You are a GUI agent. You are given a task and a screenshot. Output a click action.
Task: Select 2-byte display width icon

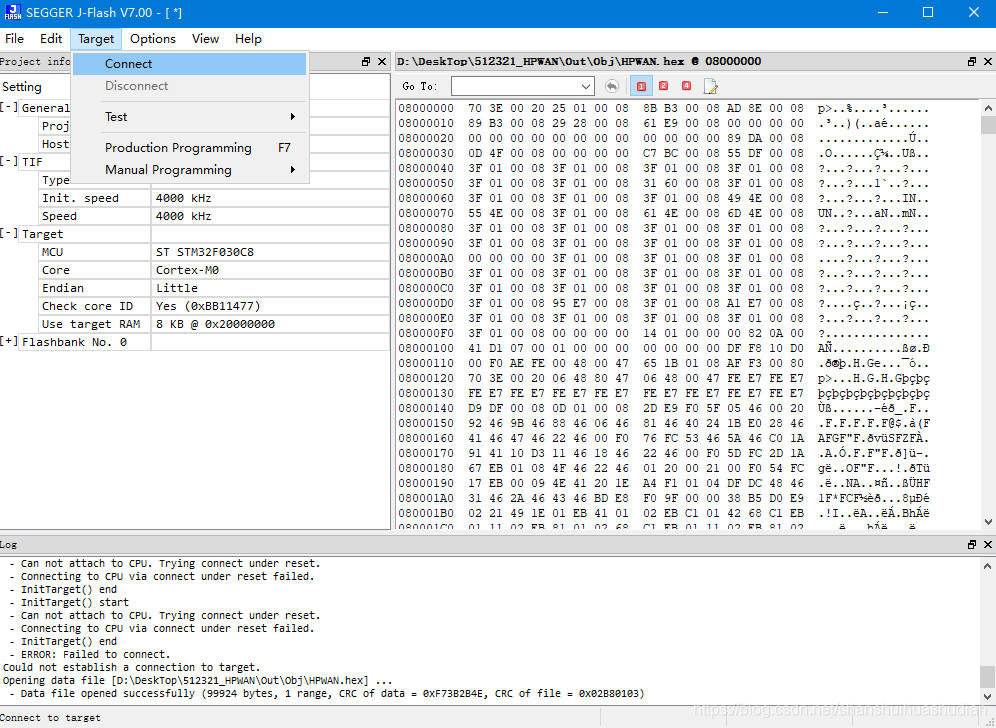tap(663, 86)
